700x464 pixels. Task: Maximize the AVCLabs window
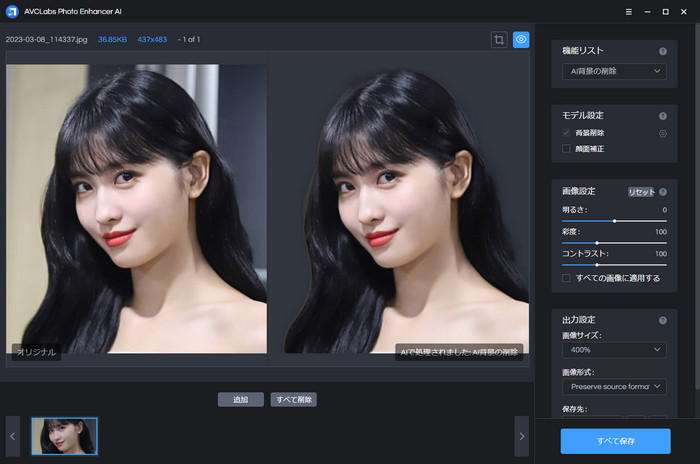pyautogui.click(x=665, y=12)
